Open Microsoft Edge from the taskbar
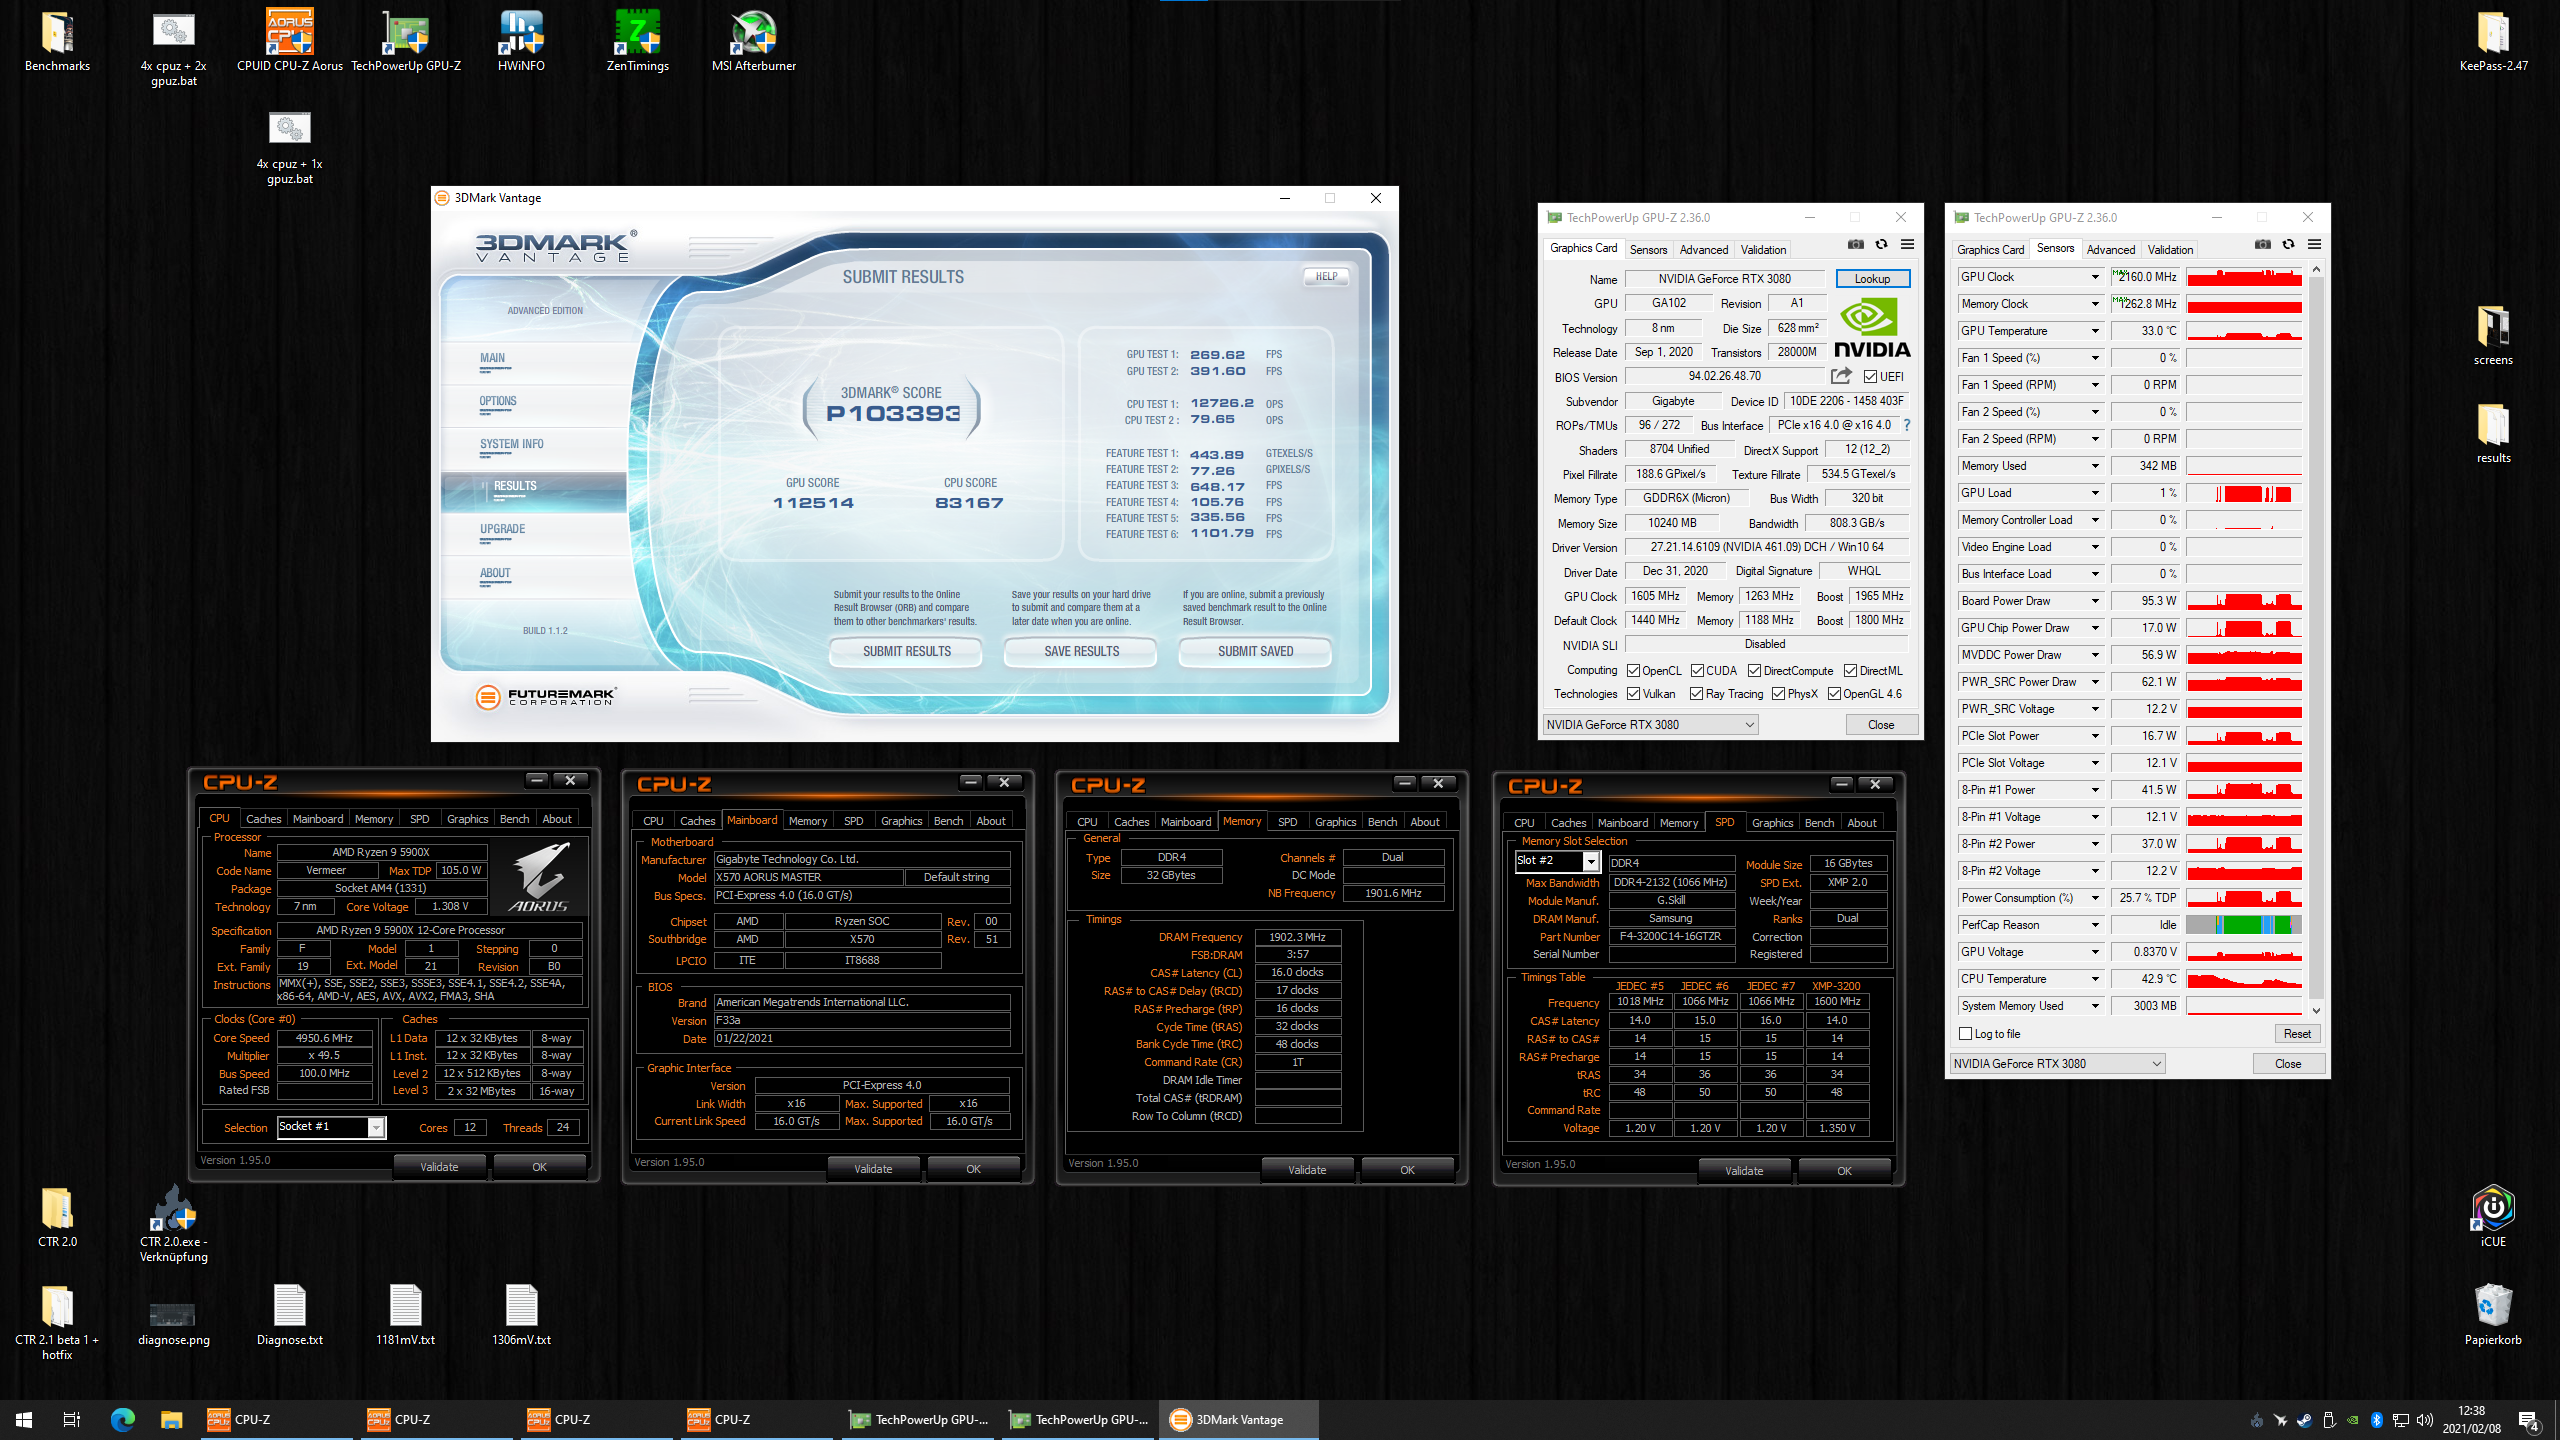 [x=122, y=1419]
